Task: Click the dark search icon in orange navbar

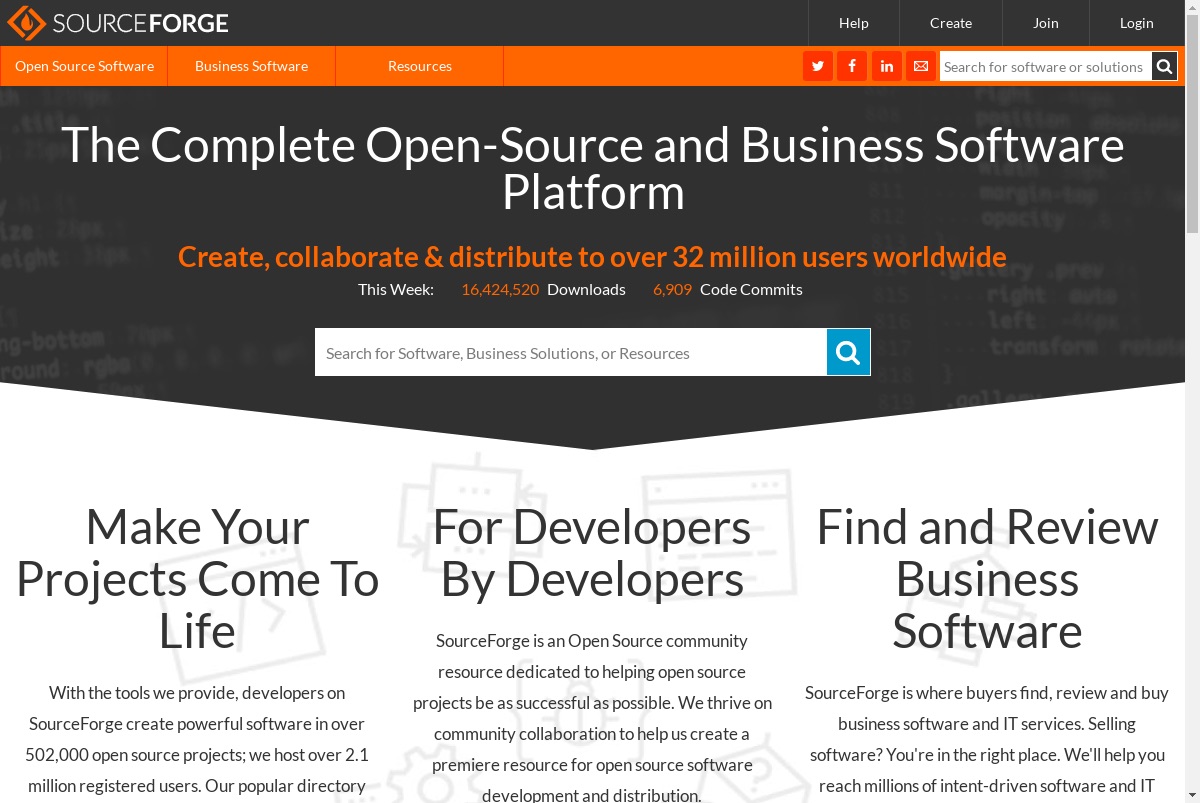Action: click(1164, 66)
